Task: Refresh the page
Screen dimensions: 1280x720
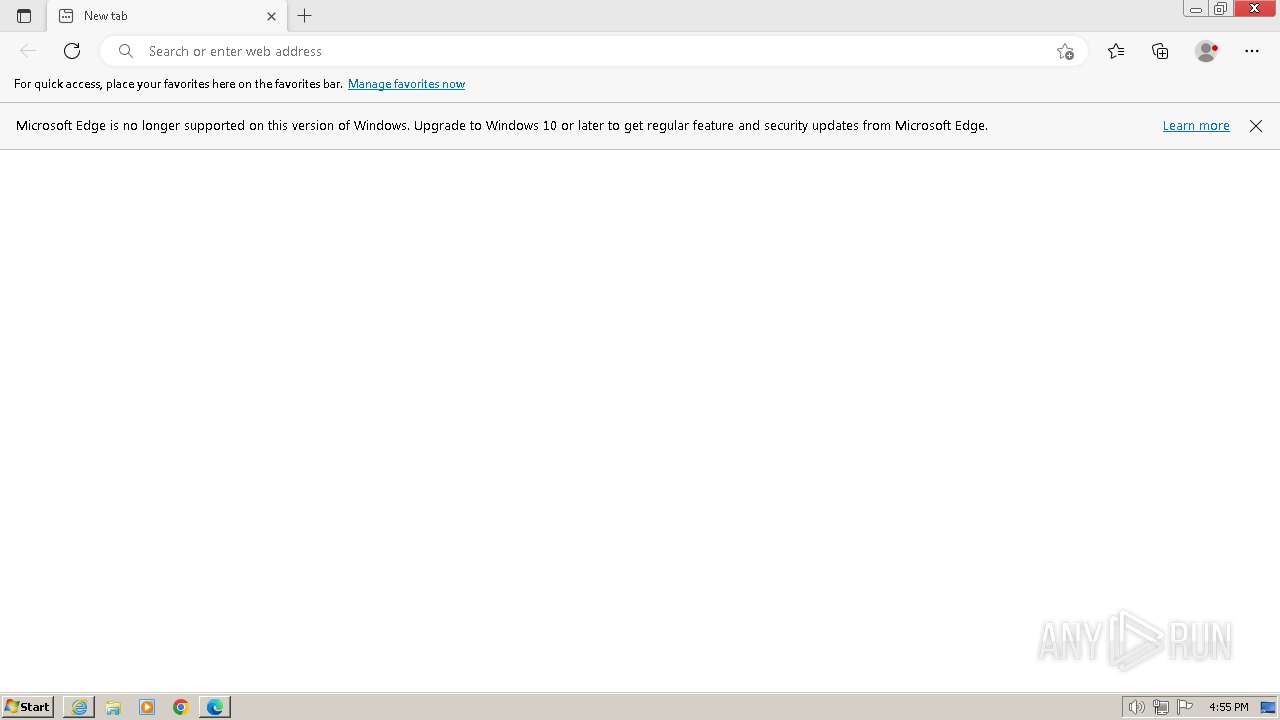Action: coord(72,51)
